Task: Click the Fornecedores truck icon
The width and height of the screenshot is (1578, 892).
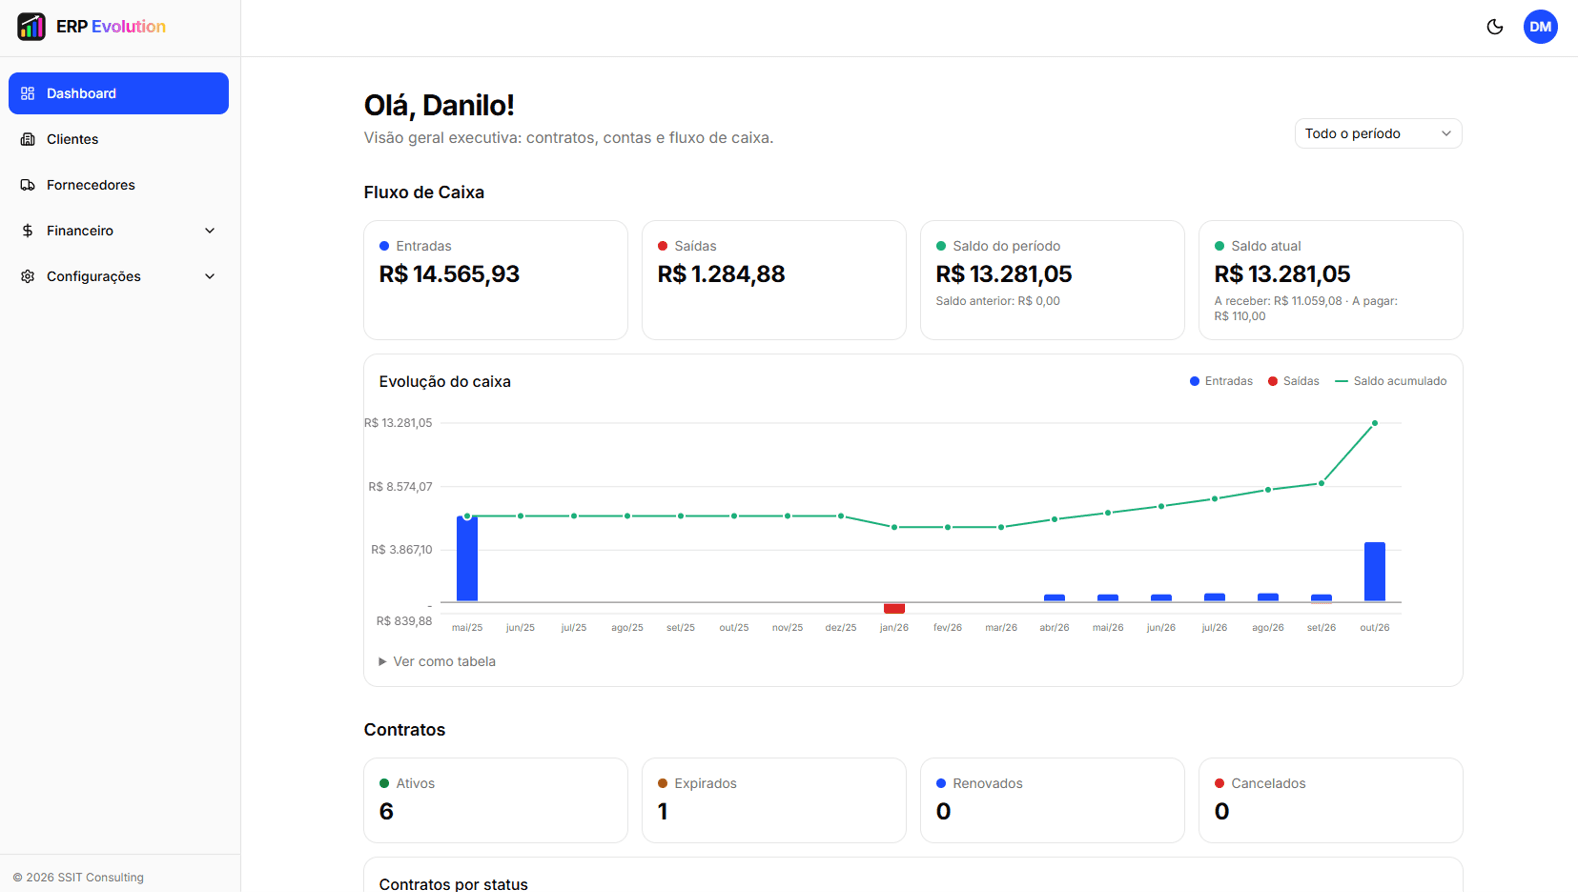Action: point(28,185)
